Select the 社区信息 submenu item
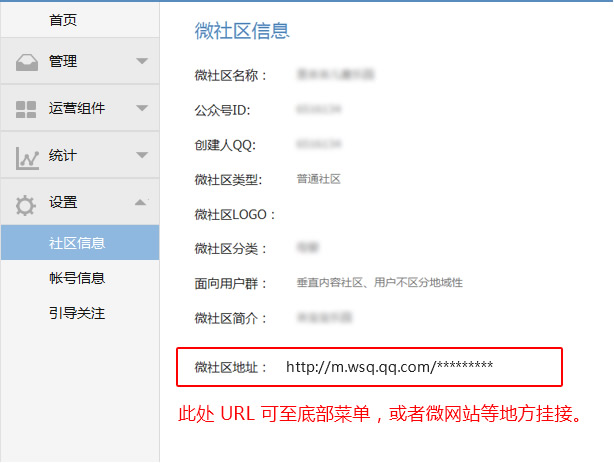The height and width of the screenshot is (463, 614). [77, 243]
